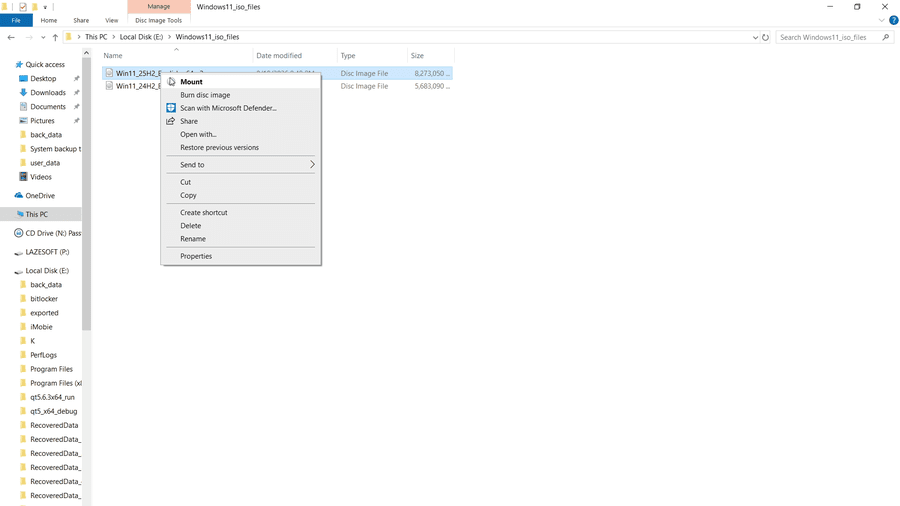Switch to the View ribbon tab
The image size is (900, 506).
[111, 20]
